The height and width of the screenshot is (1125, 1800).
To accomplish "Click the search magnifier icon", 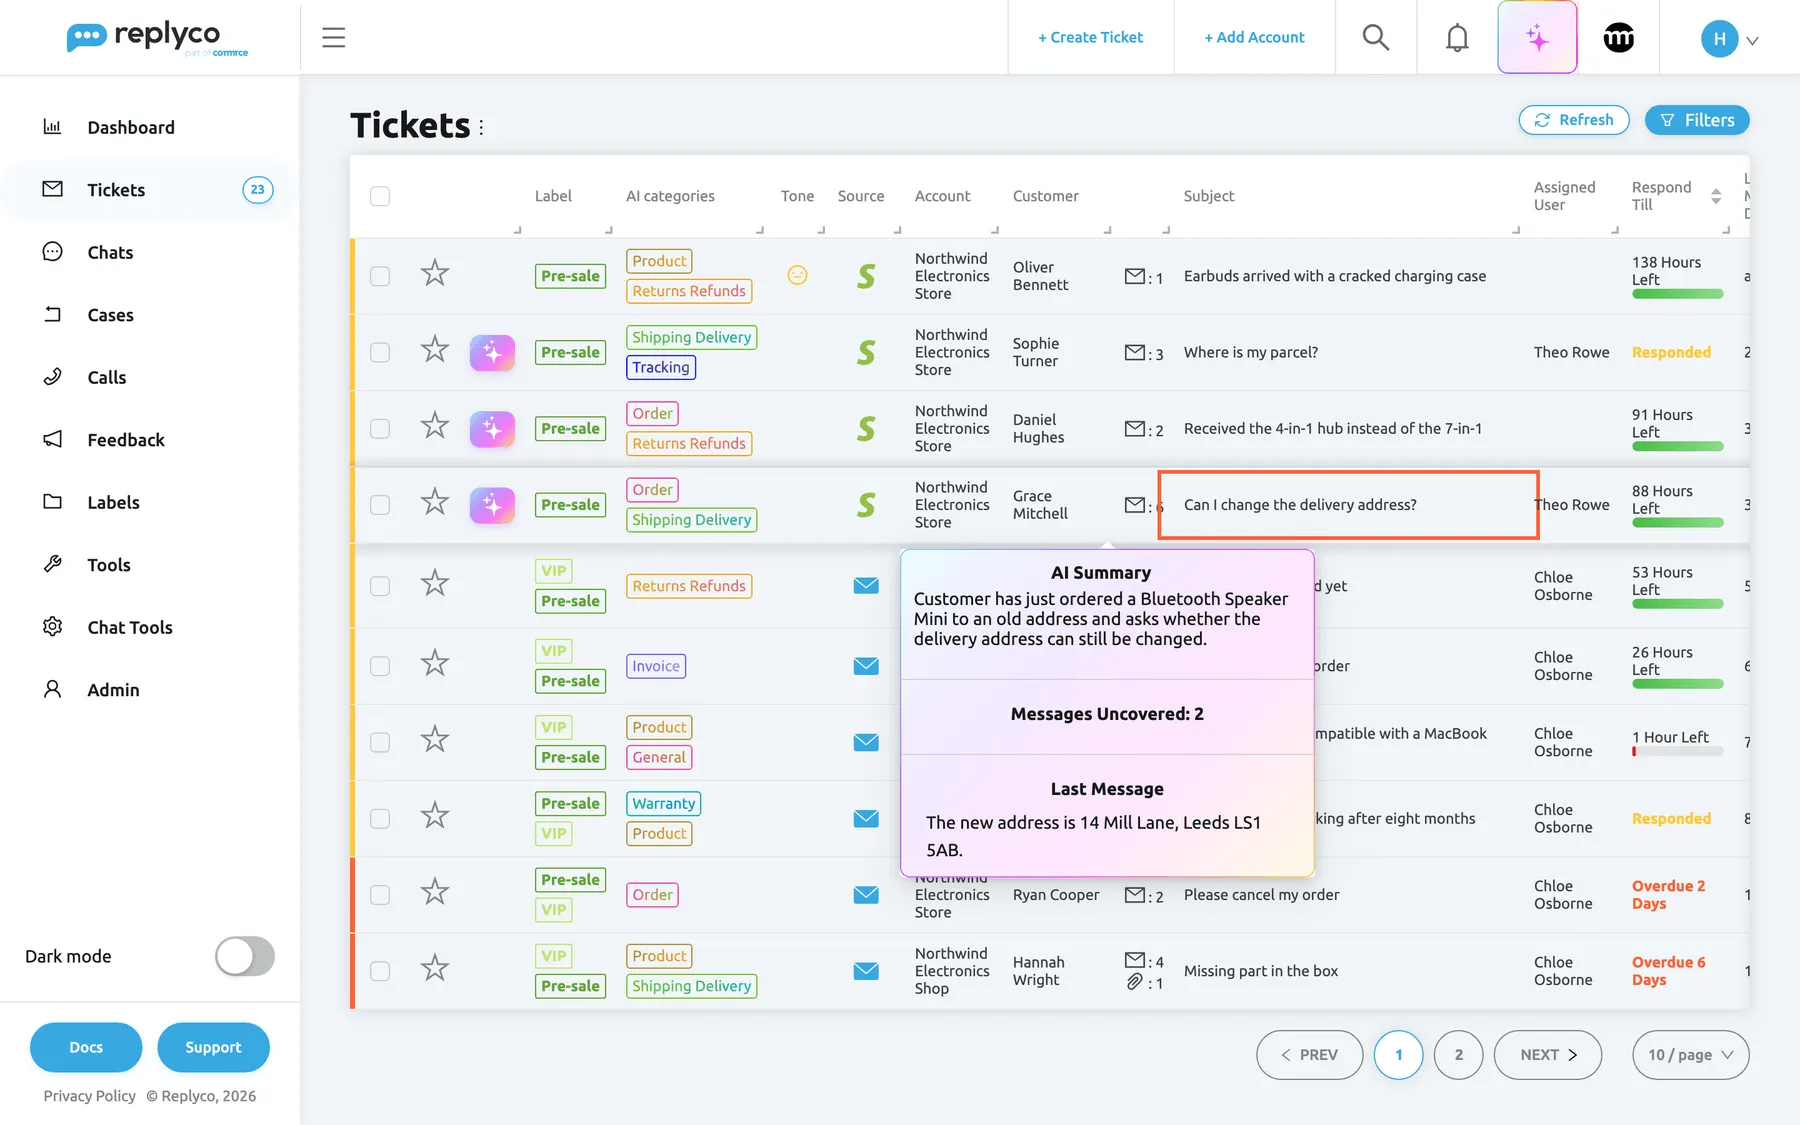I will pos(1376,38).
